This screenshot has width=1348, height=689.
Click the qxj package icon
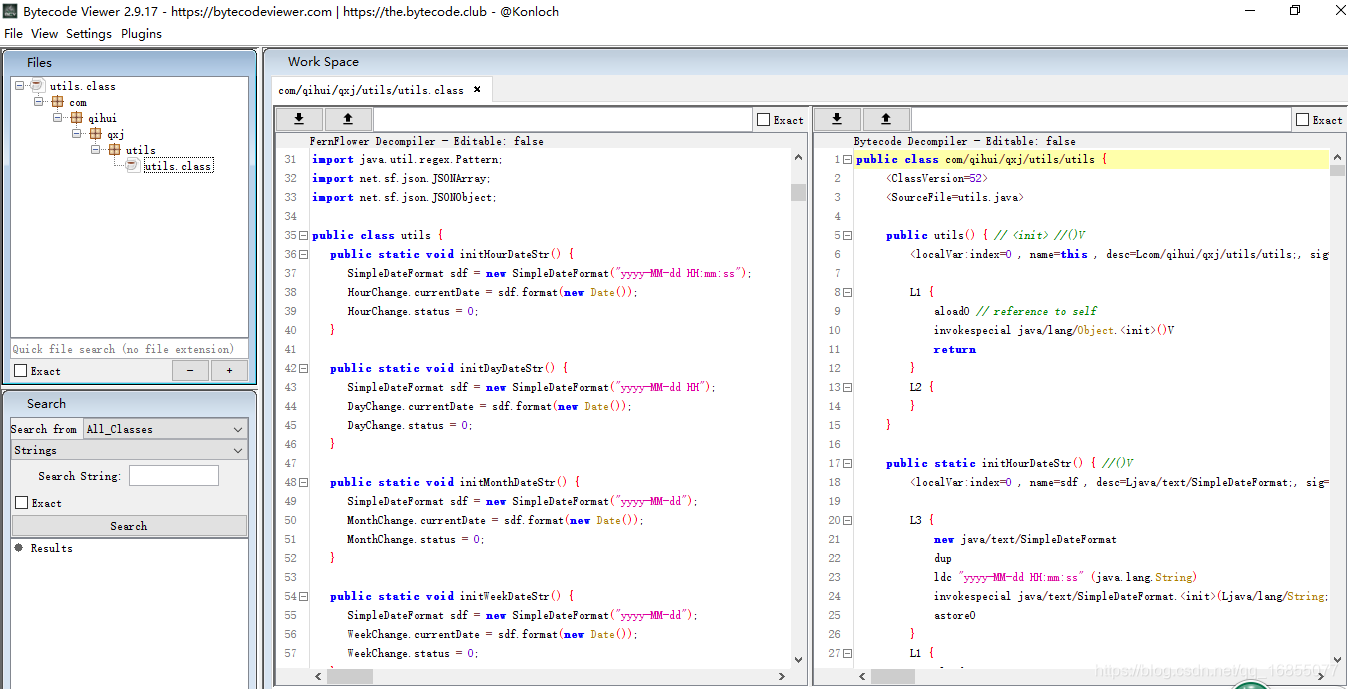96,134
